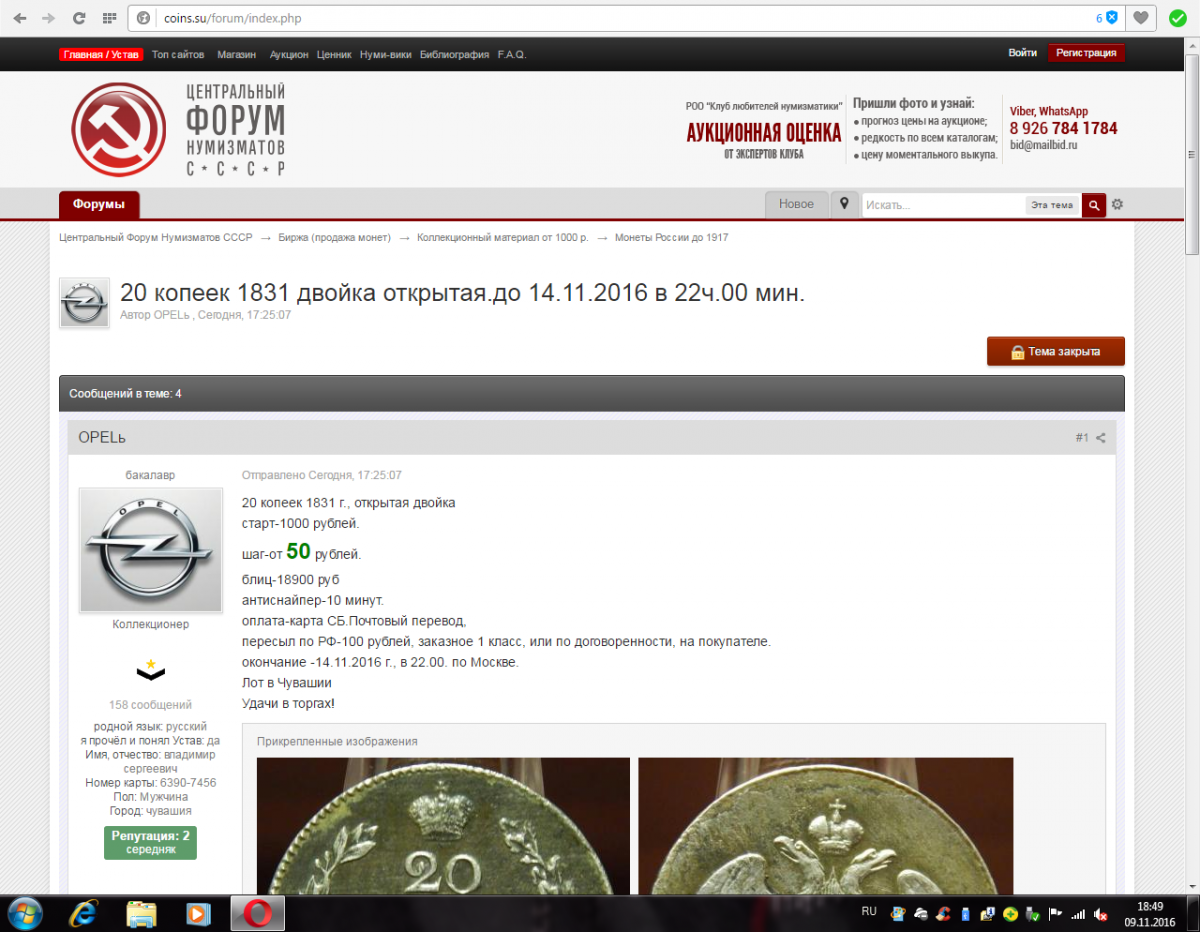Select the Форумы tab
The height and width of the screenshot is (932, 1200).
tap(99, 204)
